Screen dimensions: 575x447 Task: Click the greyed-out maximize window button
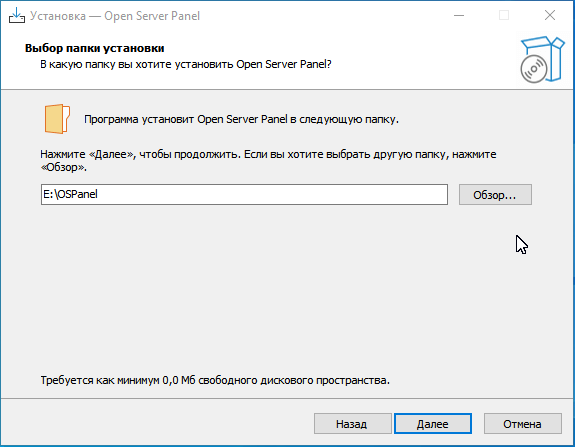[x=504, y=15]
